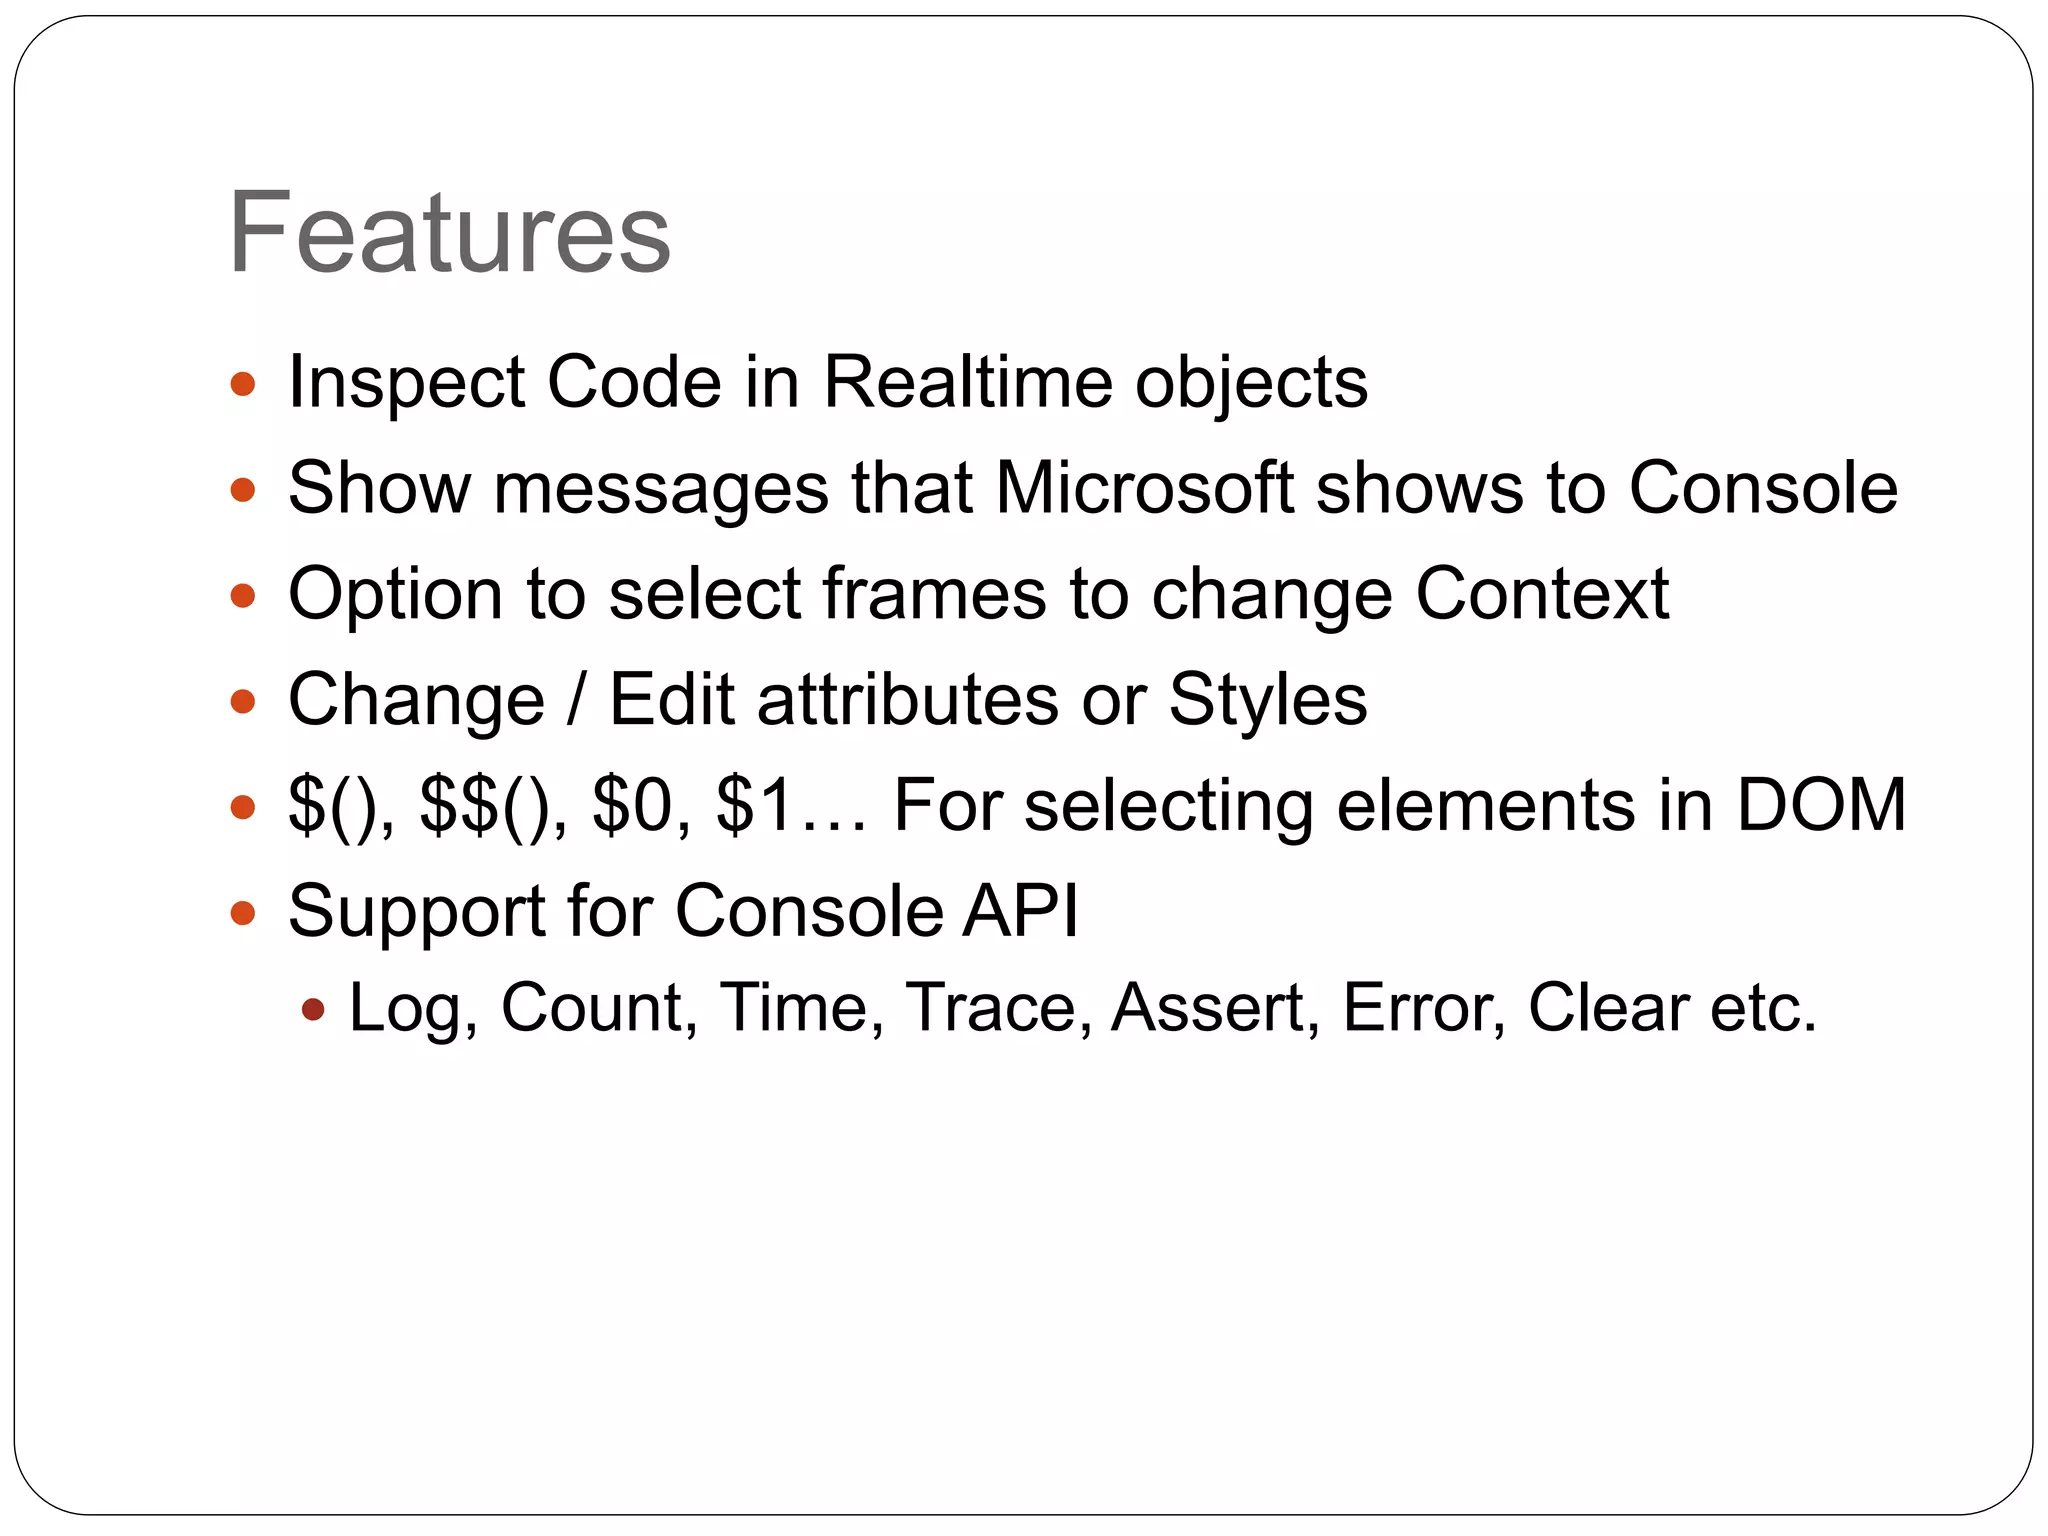The height and width of the screenshot is (1536, 2048).
Task: Click the word Microsoft in second bullet
Action: click(1145, 488)
